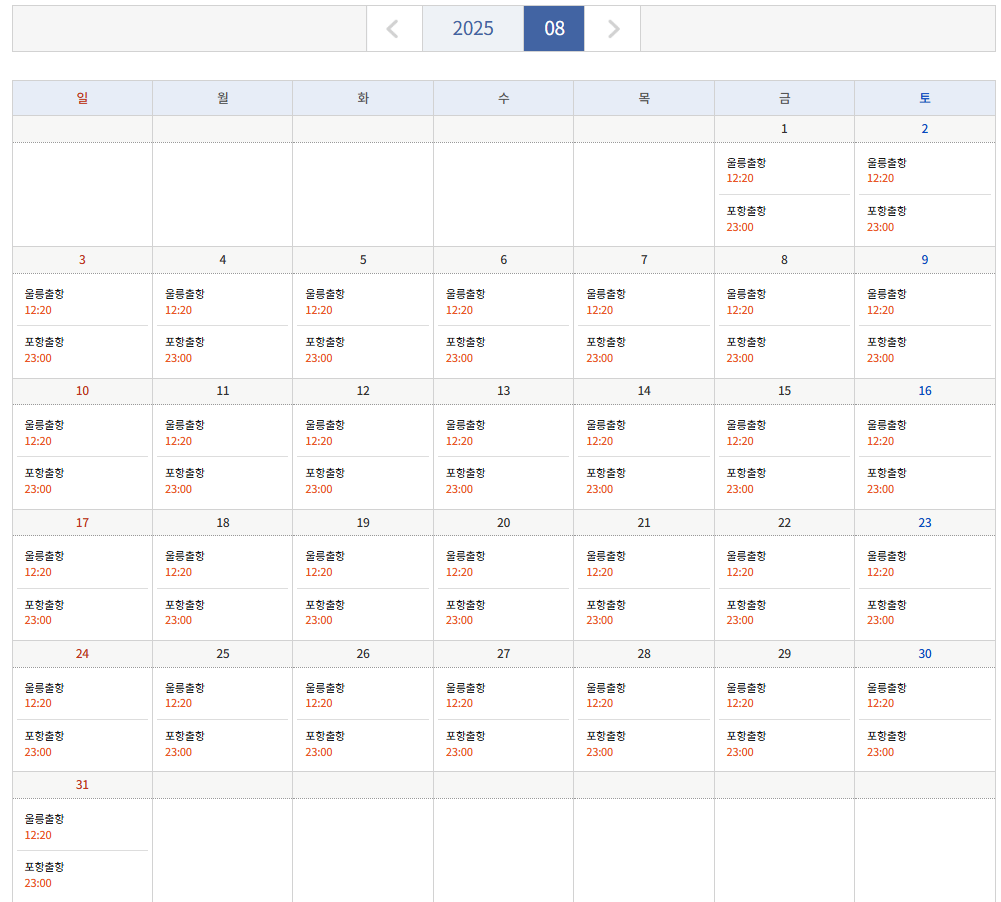The height and width of the screenshot is (902, 1001).
Task: Click the 월 (Monday) column header
Action: 223,98
